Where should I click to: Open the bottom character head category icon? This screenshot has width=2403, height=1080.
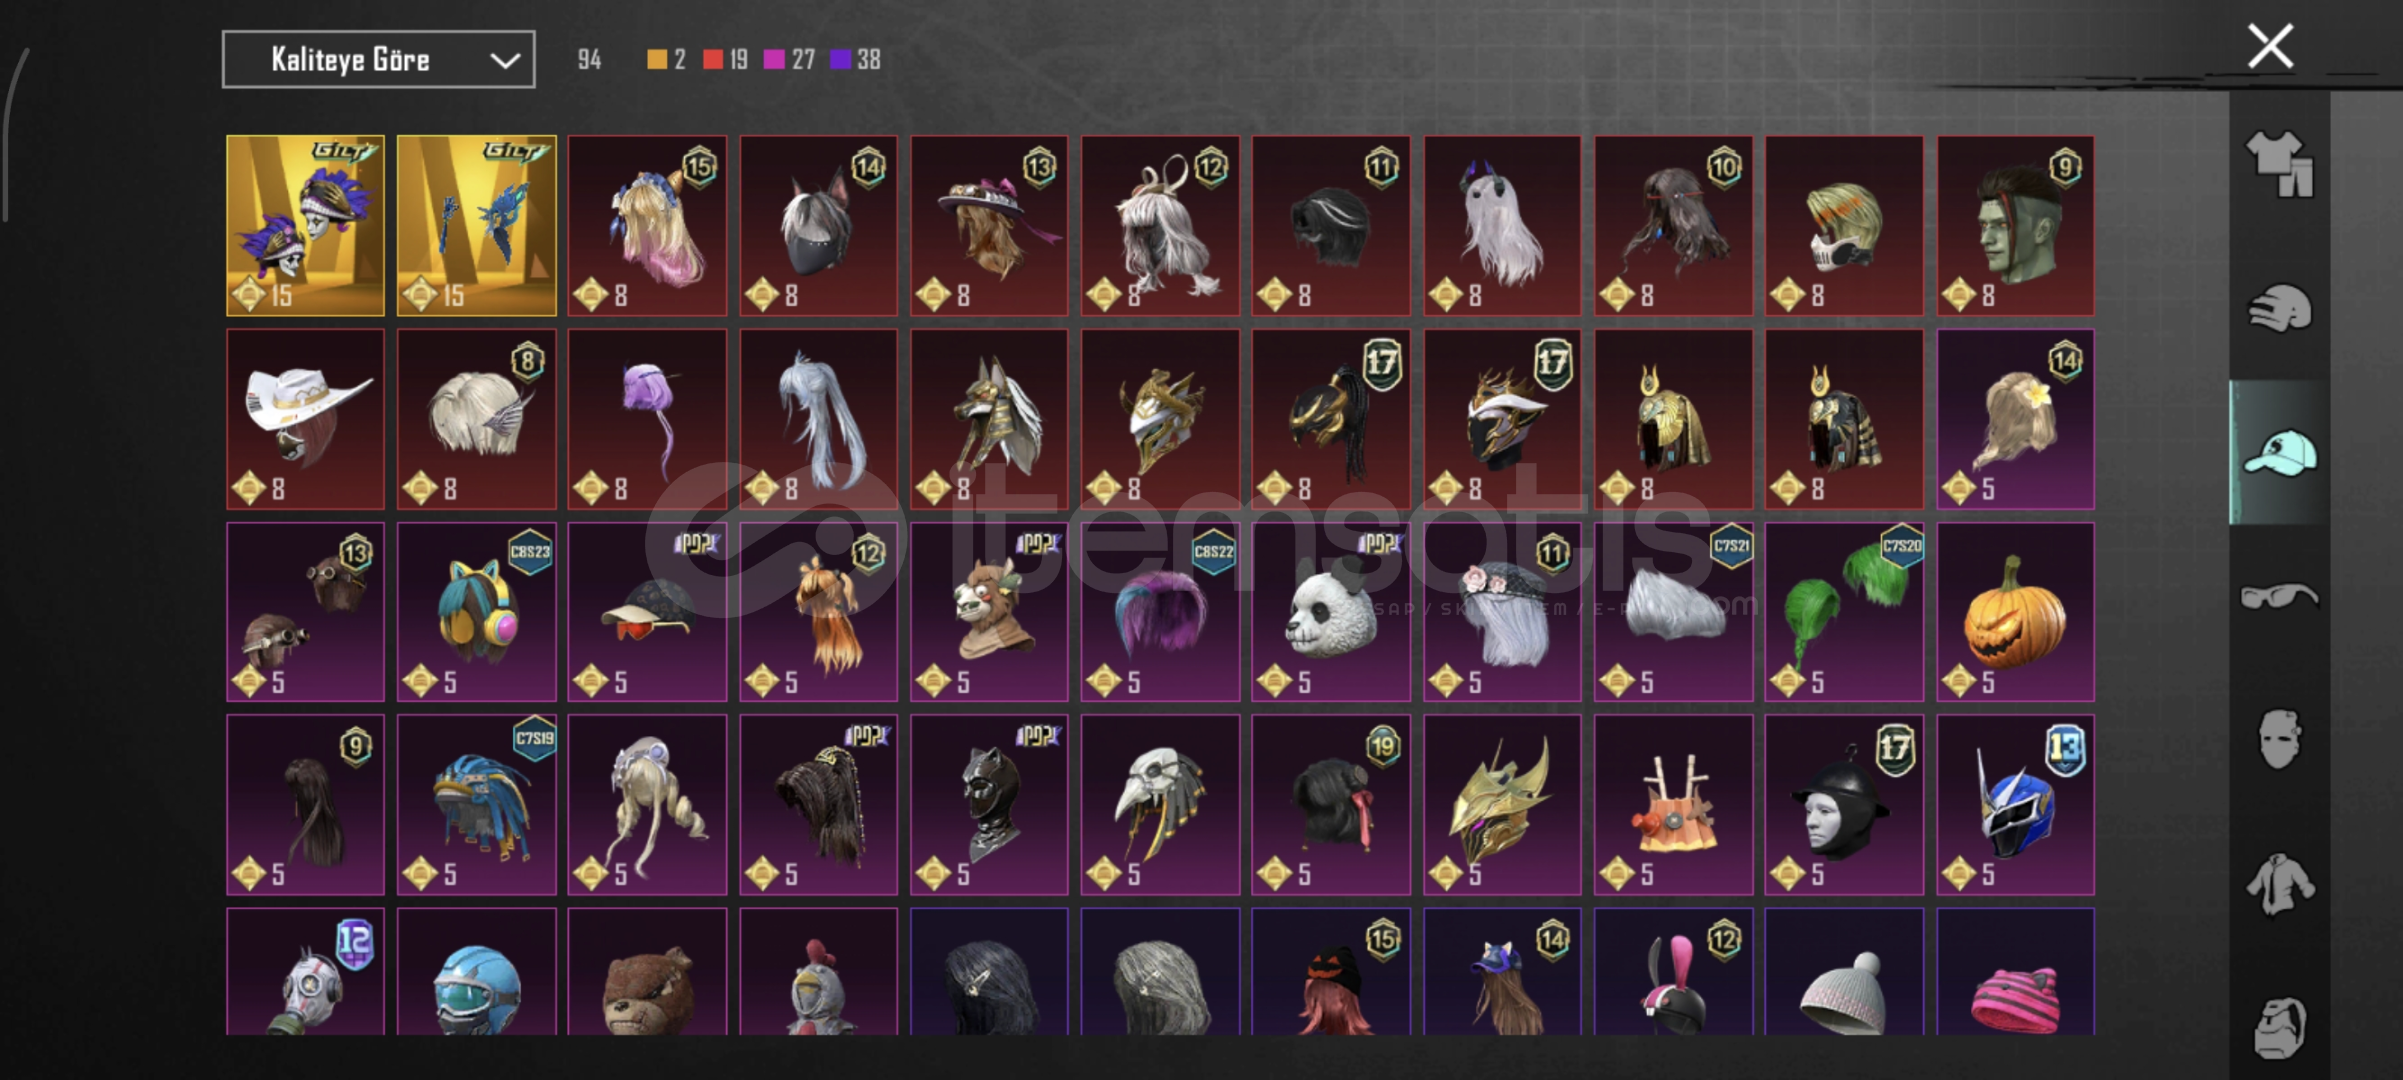click(2279, 1026)
